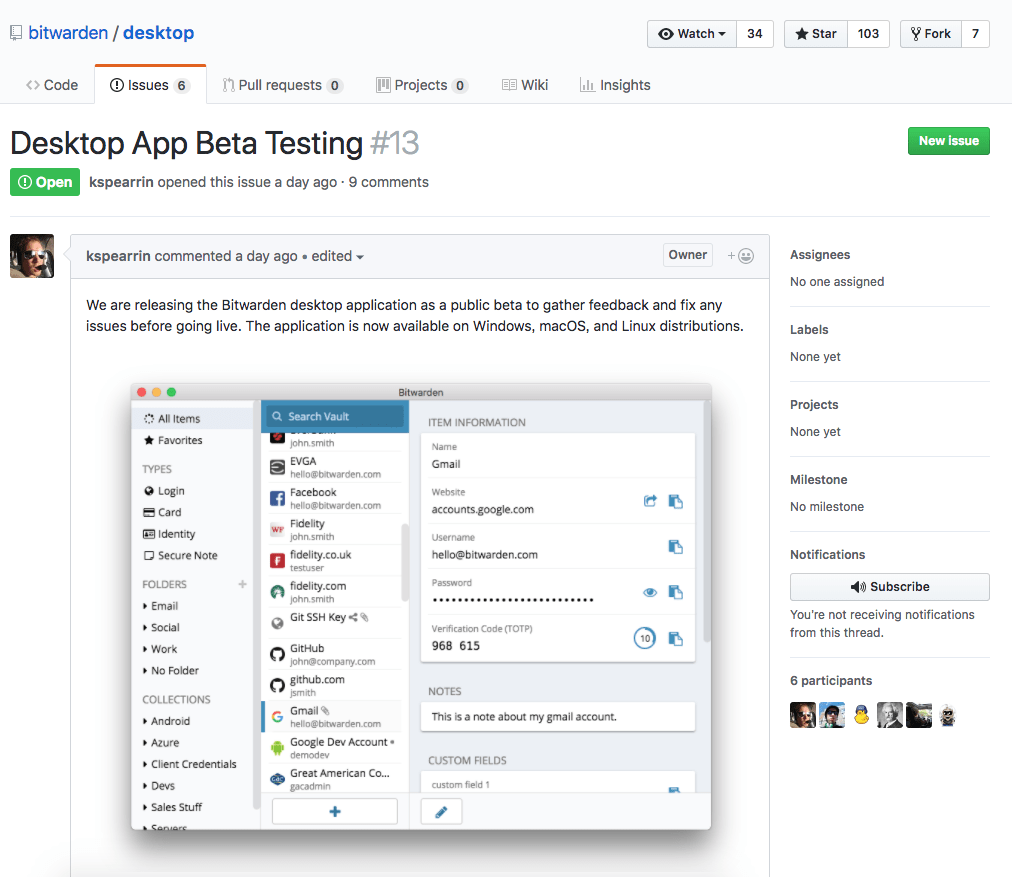Open the Pull requests tab
The width and height of the screenshot is (1012, 877).
coord(282,85)
